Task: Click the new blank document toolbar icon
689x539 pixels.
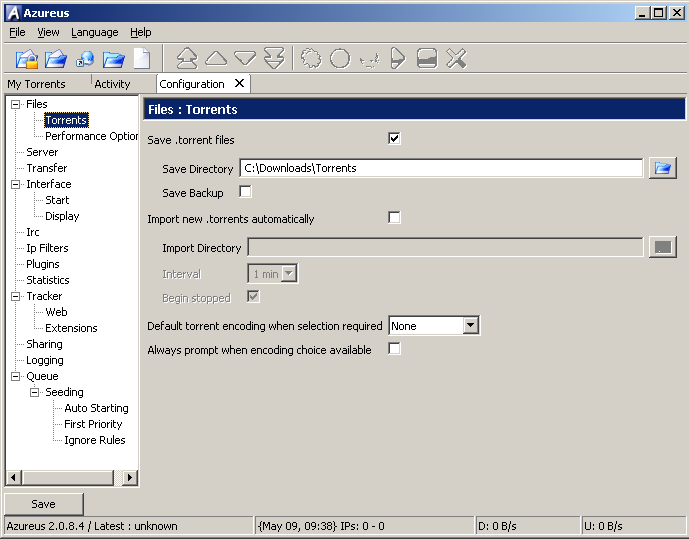Action: click(x=142, y=58)
